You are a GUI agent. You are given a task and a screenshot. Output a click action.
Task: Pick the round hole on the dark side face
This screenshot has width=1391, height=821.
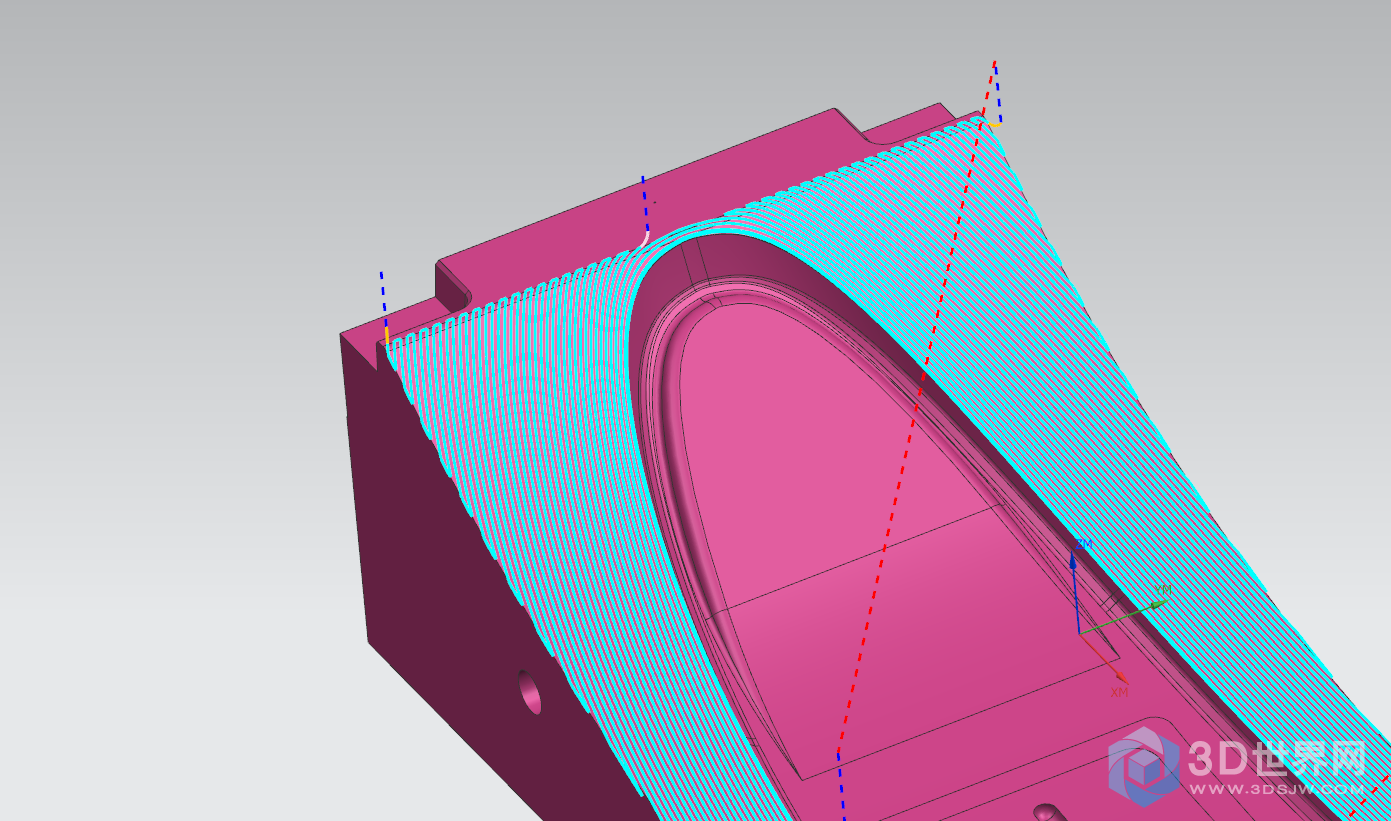[530, 692]
